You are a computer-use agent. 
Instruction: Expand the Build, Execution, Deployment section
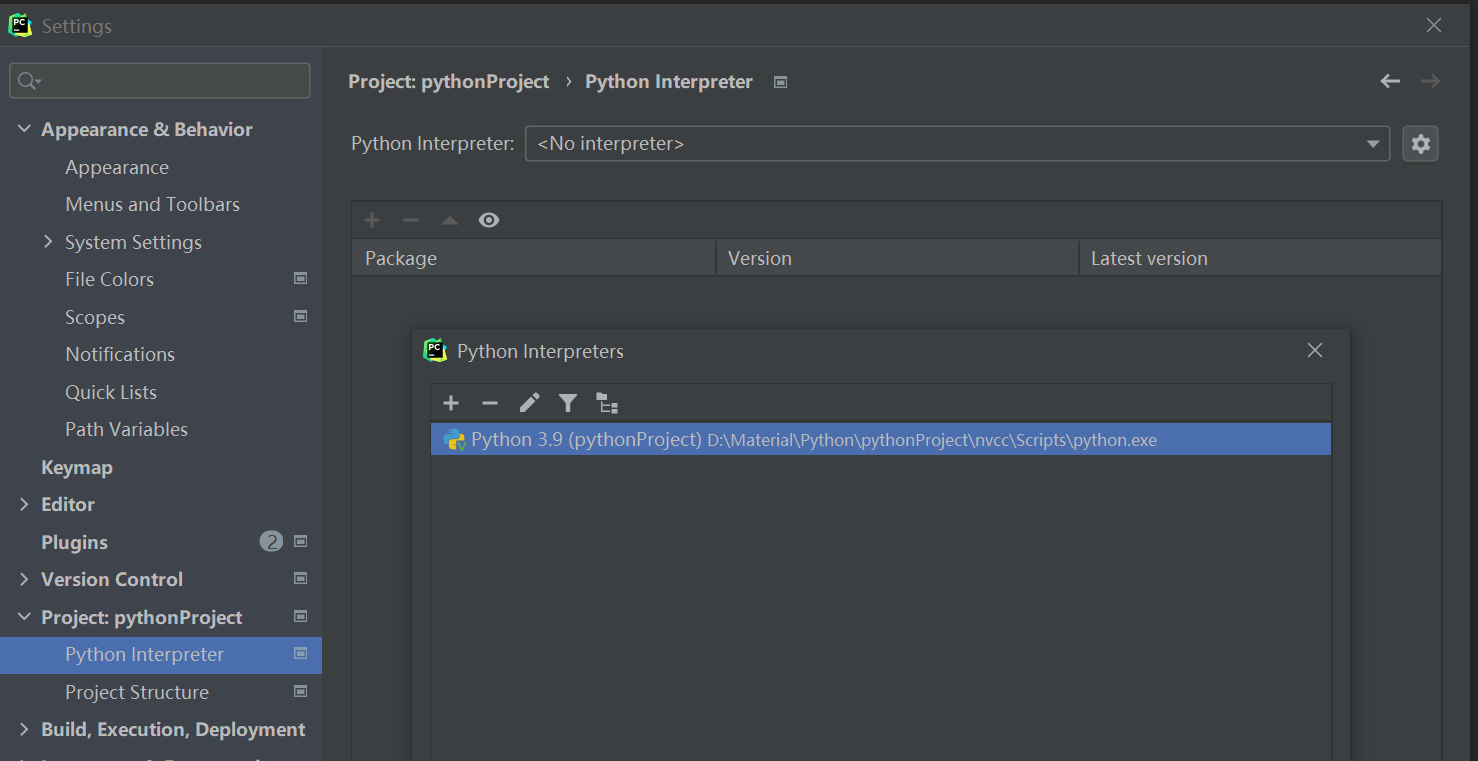click(24, 729)
